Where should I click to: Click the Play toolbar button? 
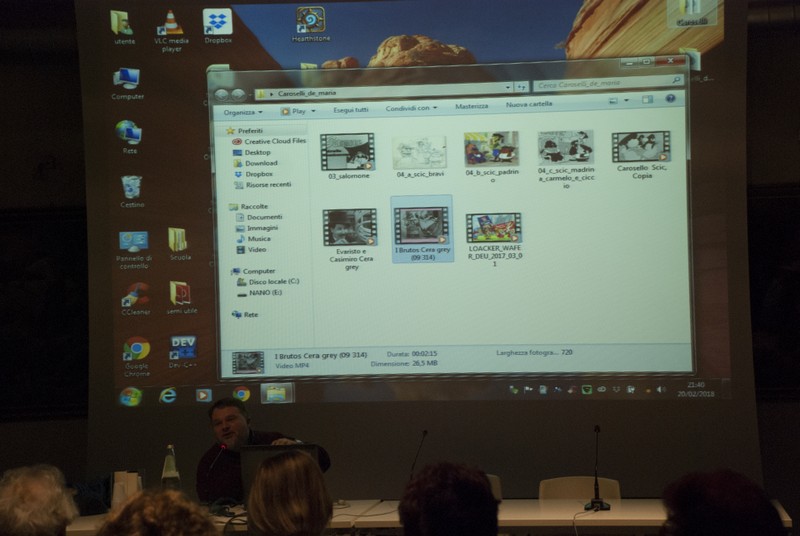click(x=293, y=111)
